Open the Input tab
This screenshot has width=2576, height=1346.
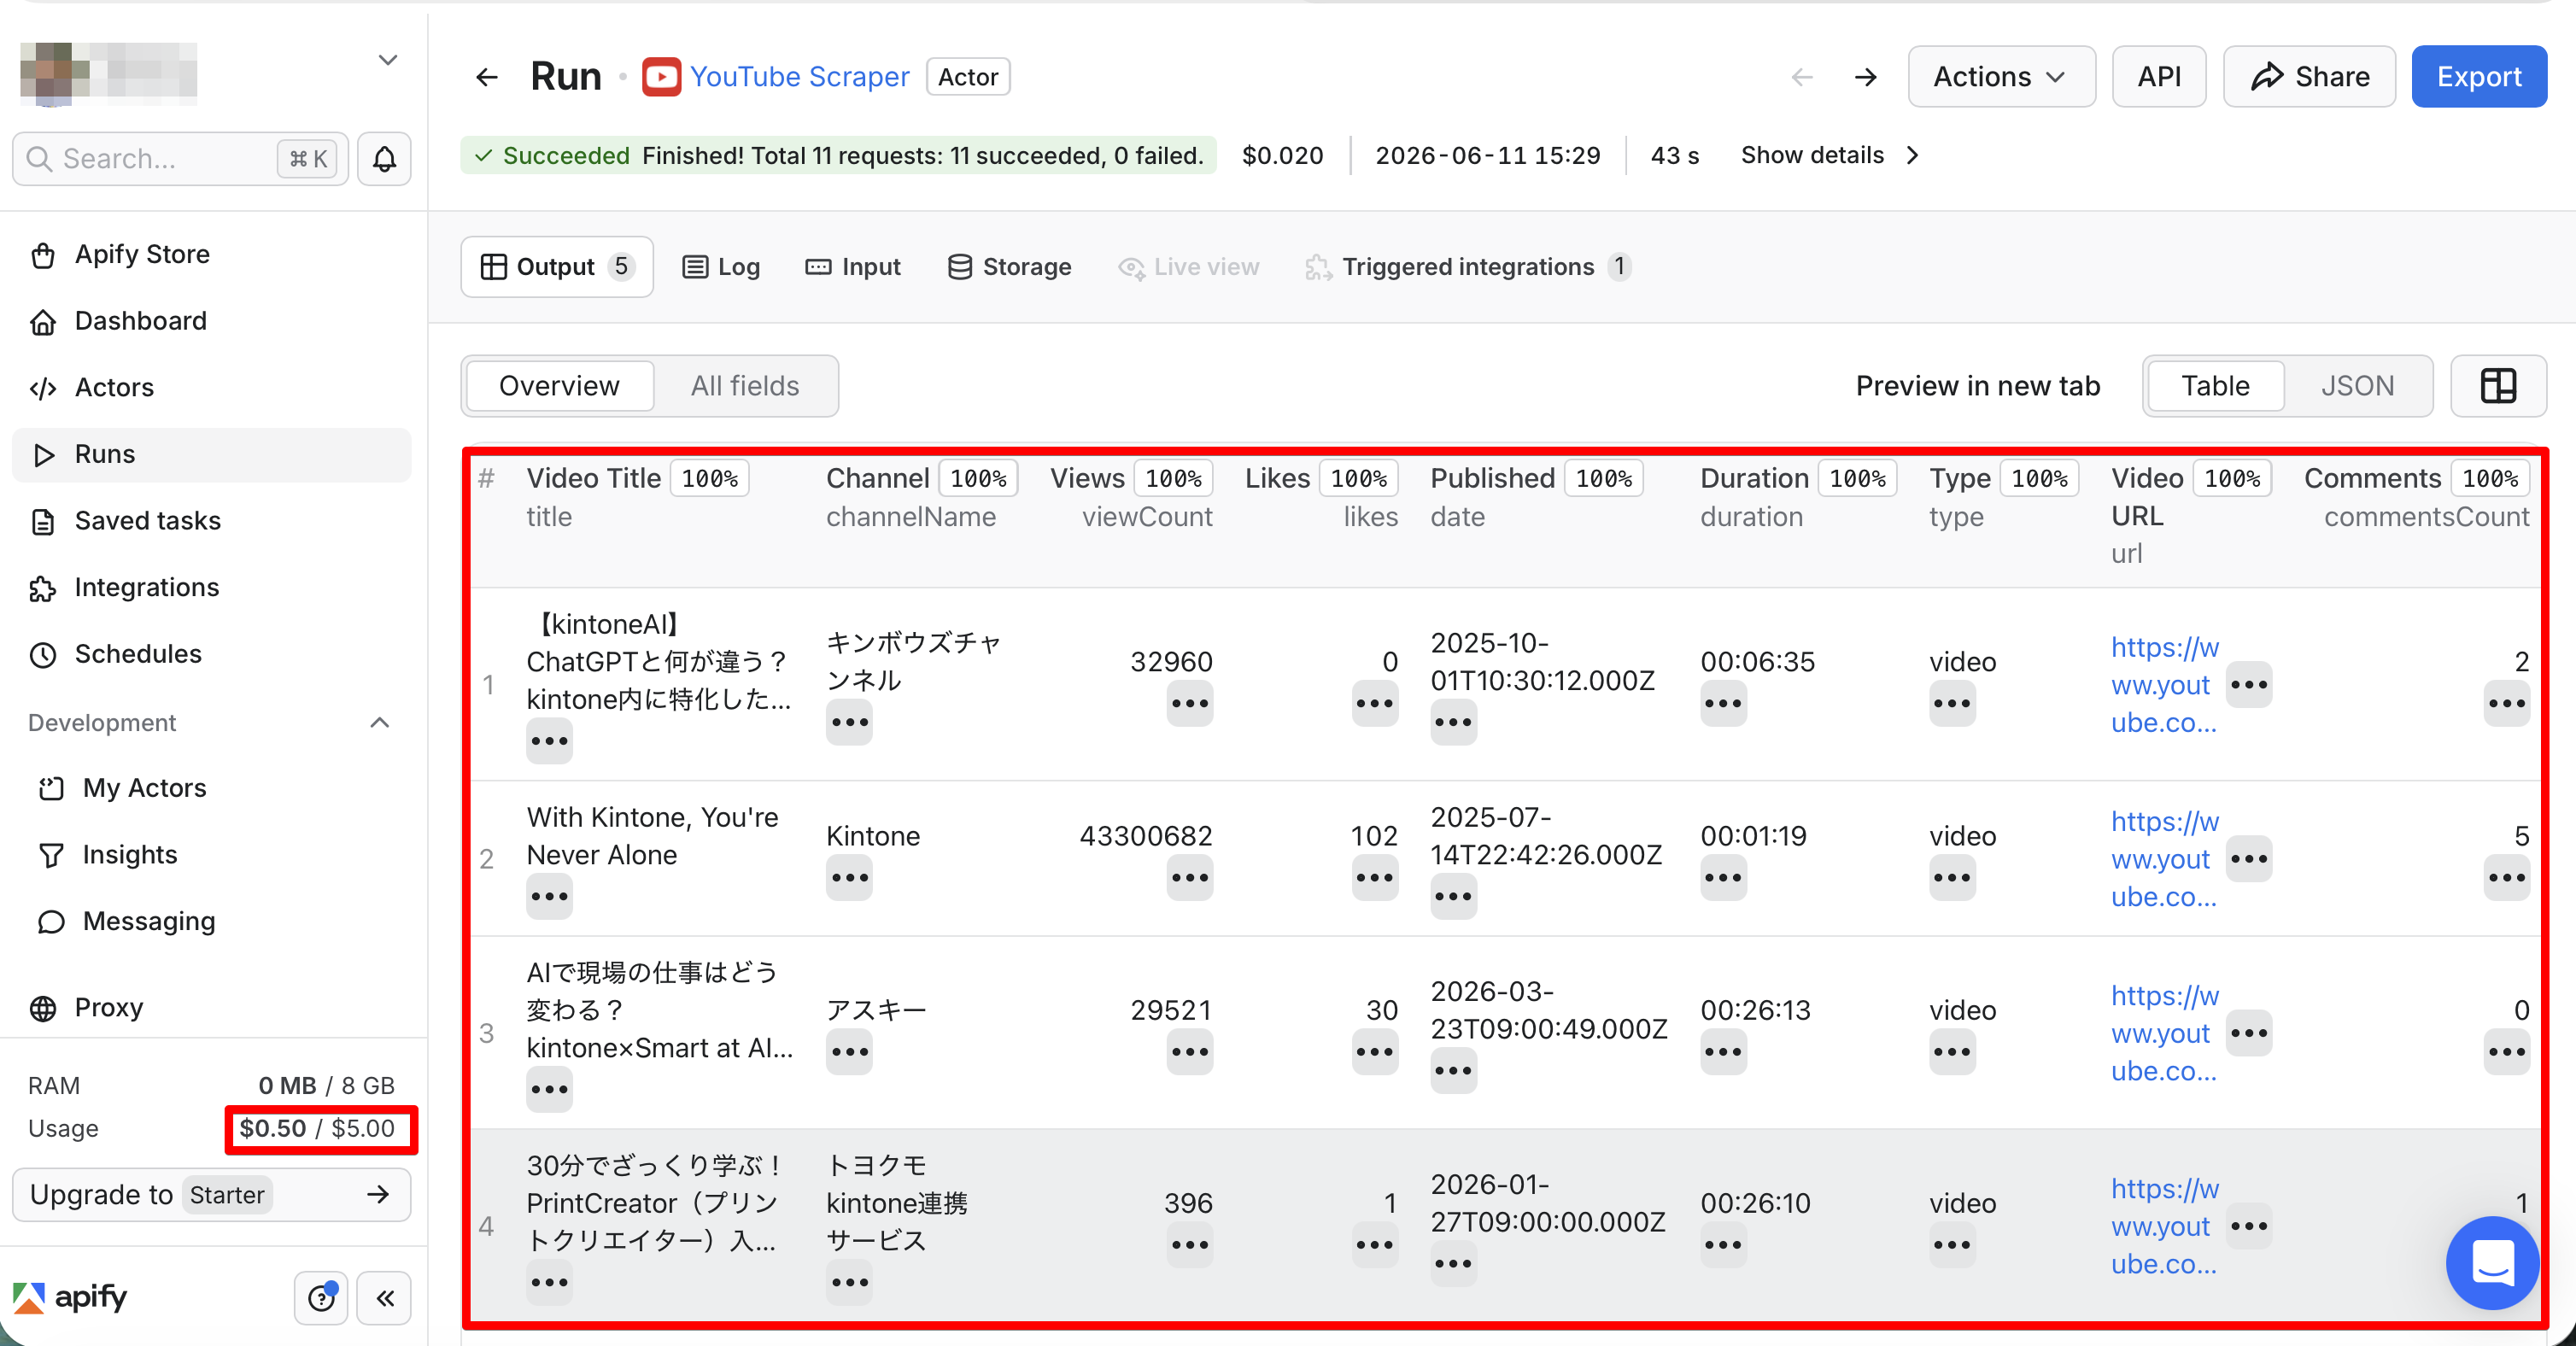(853, 267)
